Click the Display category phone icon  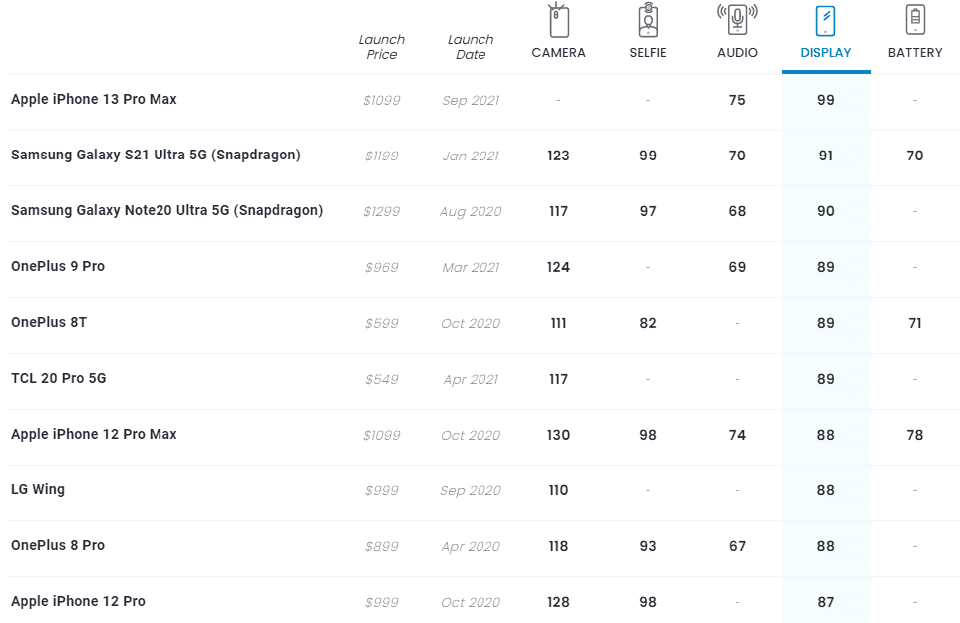826,20
